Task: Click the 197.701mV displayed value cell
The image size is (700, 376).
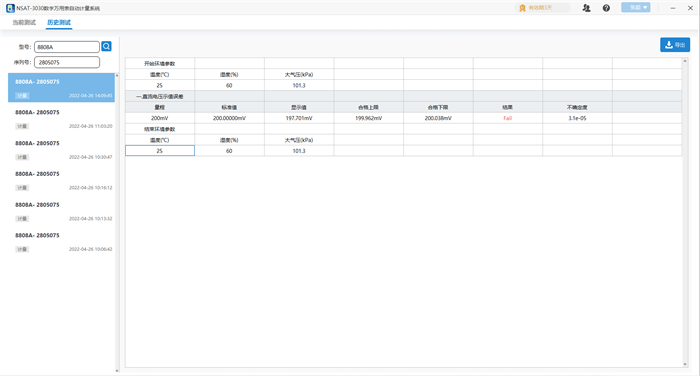Action: [x=299, y=118]
